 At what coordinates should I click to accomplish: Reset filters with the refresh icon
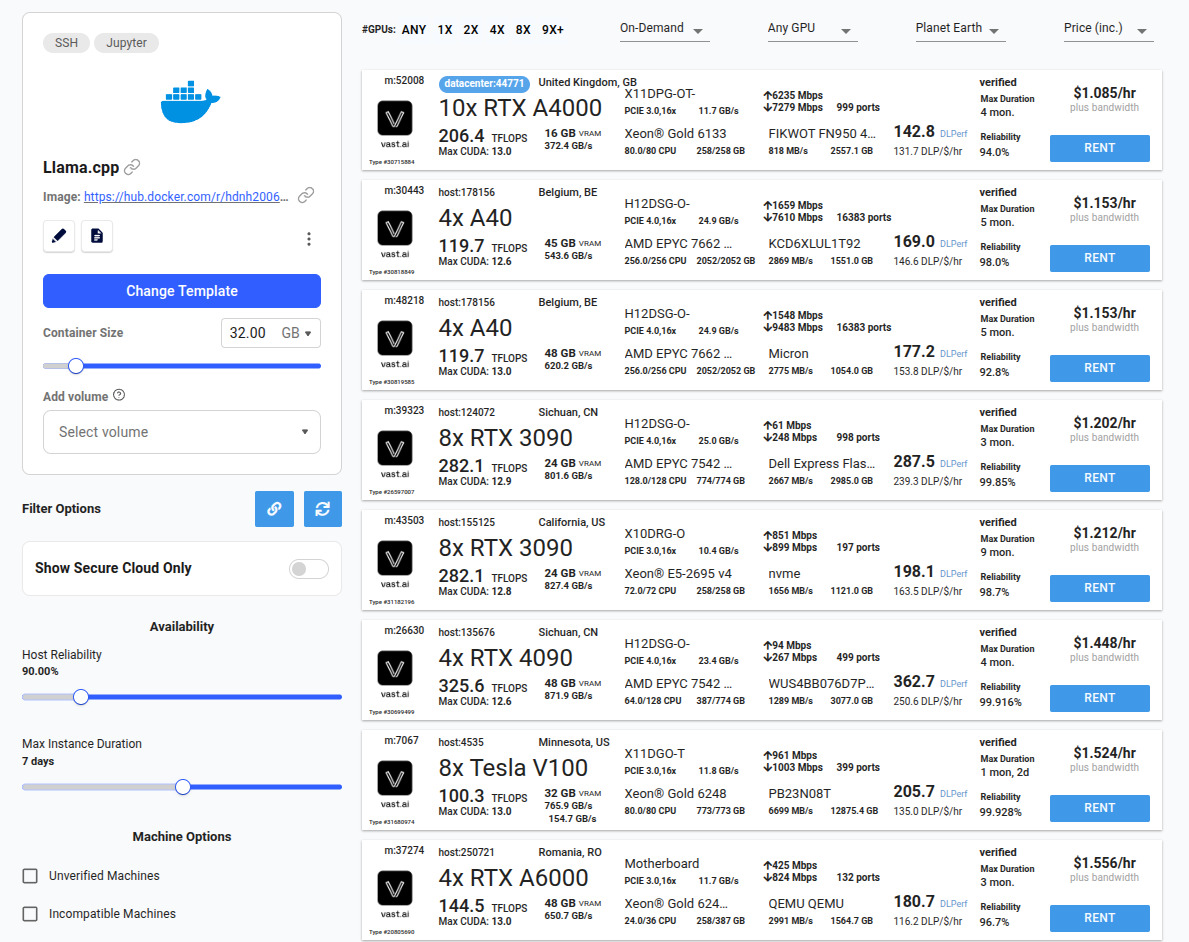pos(322,509)
